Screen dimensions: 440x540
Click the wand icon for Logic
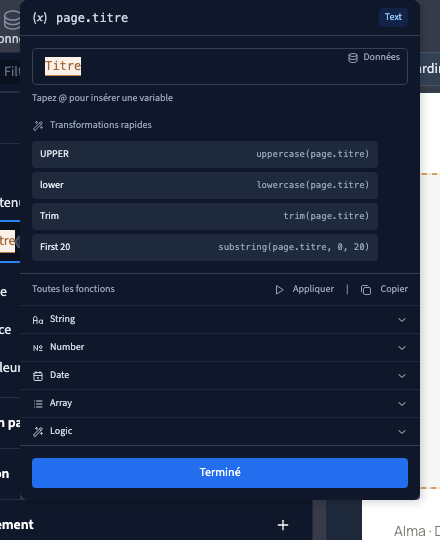[38, 432]
